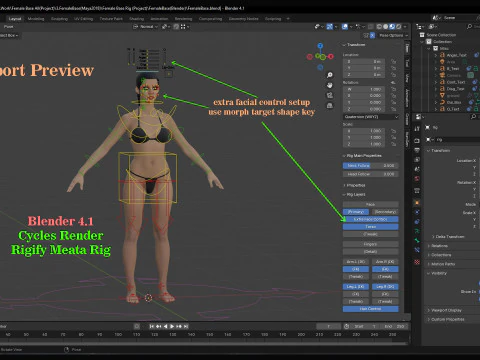
Task: Click the Leg.R (IK) rig layer button
Action: (385, 287)
